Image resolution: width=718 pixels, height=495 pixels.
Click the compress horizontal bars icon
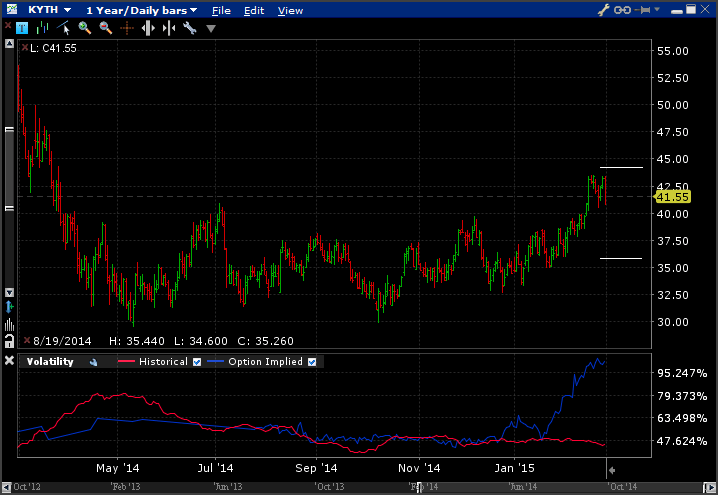tap(169, 28)
